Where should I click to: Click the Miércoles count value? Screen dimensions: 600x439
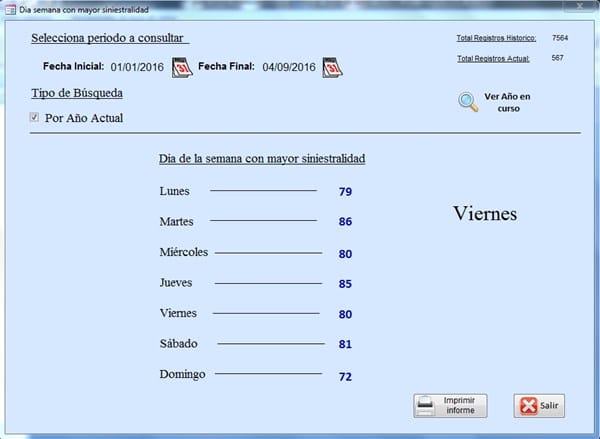point(345,254)
